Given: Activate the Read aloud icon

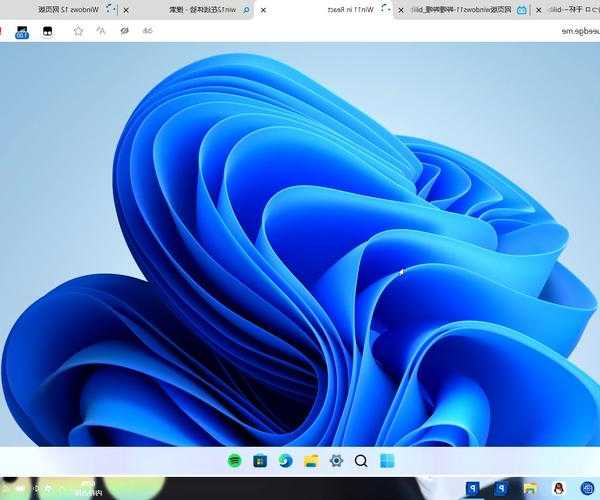Looking at the screenshot, I should coord(101,31).
